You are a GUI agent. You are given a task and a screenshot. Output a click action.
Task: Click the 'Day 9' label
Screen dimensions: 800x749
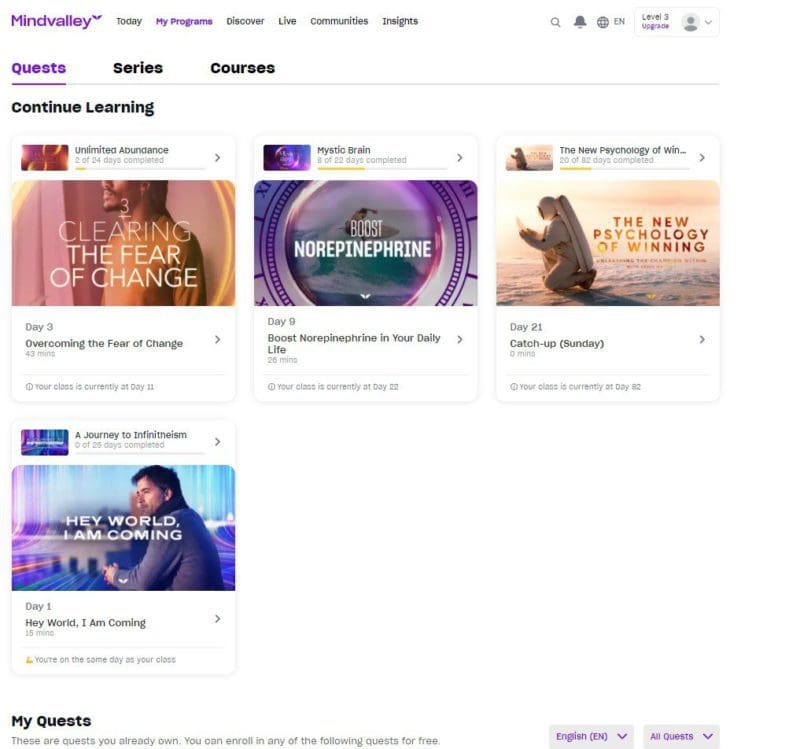[x=282, y=321]
